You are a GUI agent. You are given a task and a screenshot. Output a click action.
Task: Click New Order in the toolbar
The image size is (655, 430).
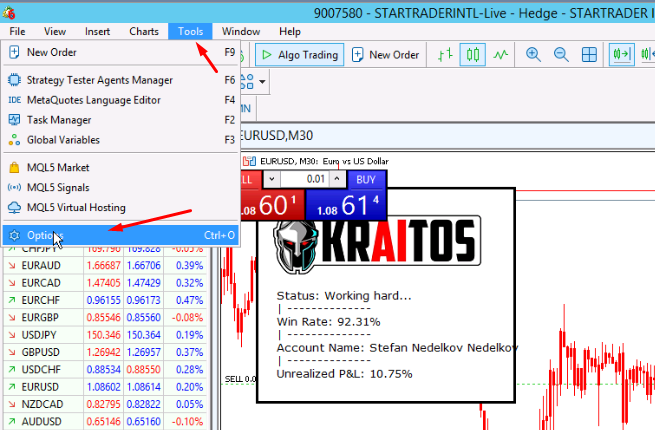384,54
